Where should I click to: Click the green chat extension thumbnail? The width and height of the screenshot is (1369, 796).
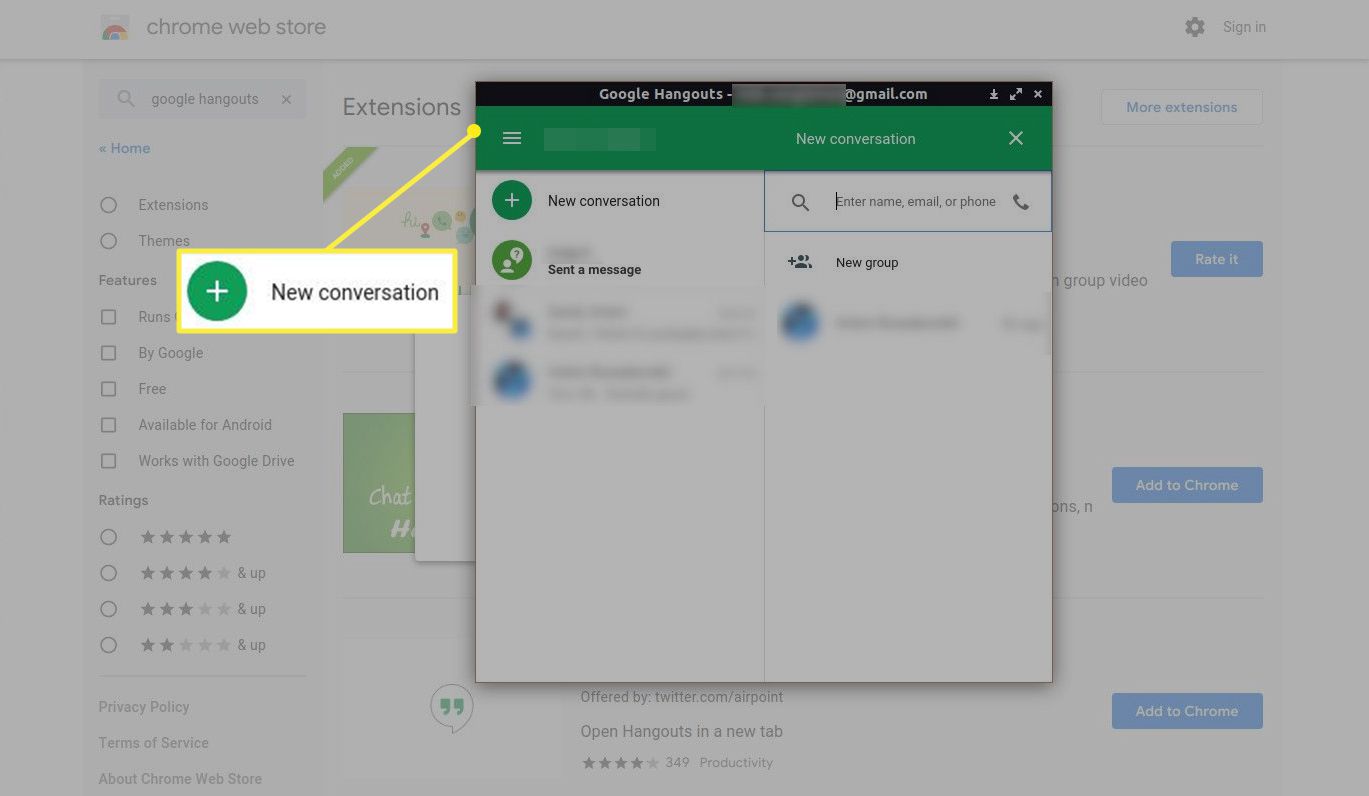coord(378,483)
